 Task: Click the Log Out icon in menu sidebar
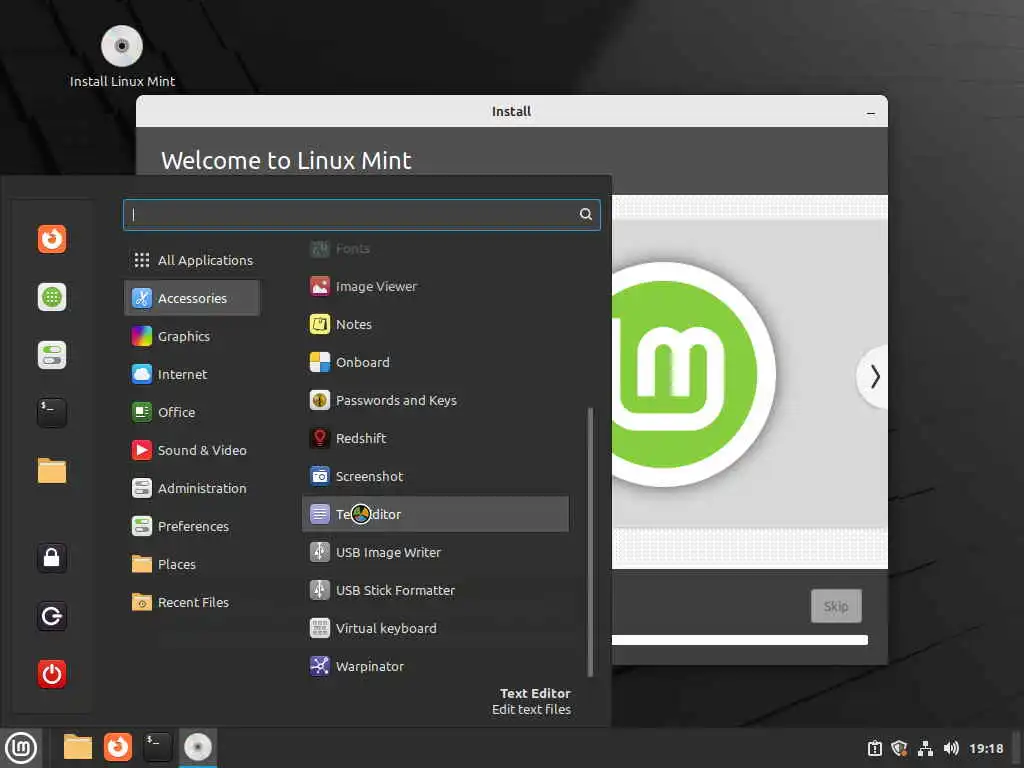pyautogui.click(x=52, y=616)
